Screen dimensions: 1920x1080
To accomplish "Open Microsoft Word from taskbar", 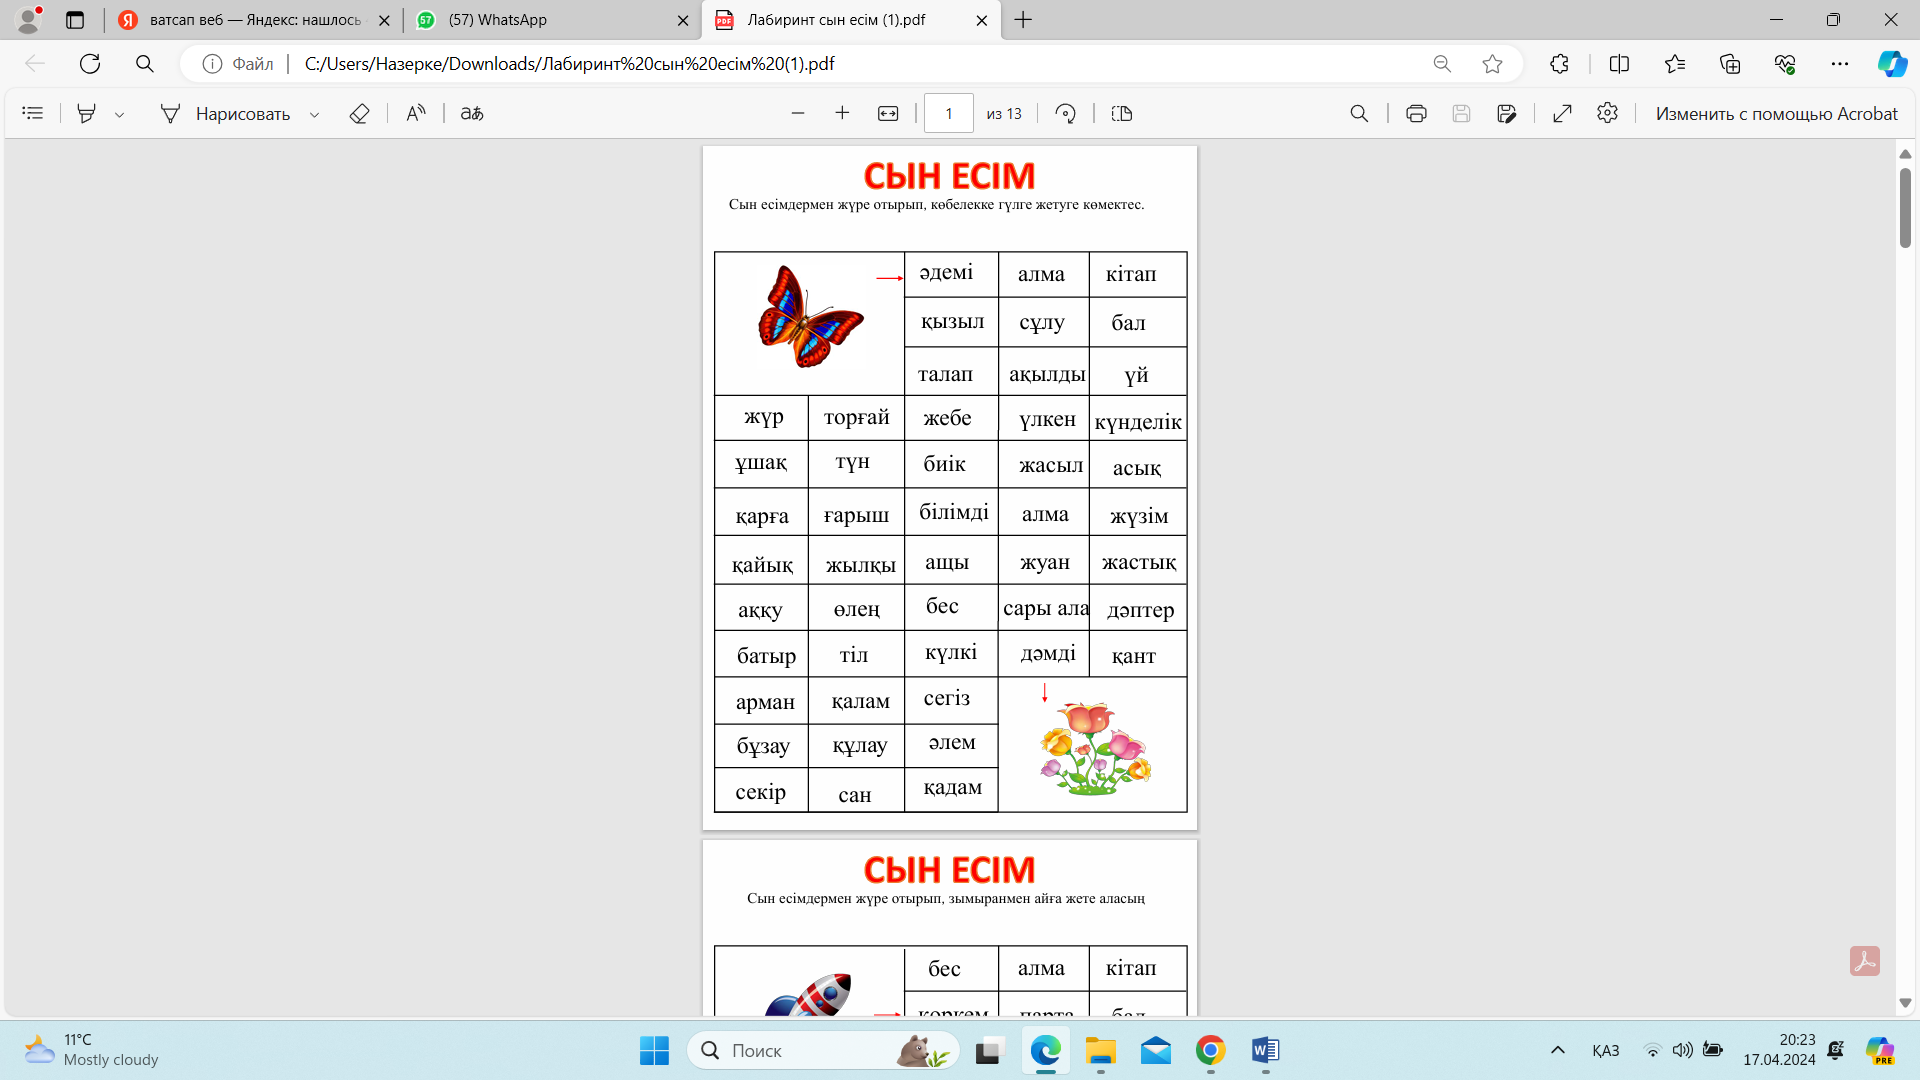I will [x=1265, y=1050].
